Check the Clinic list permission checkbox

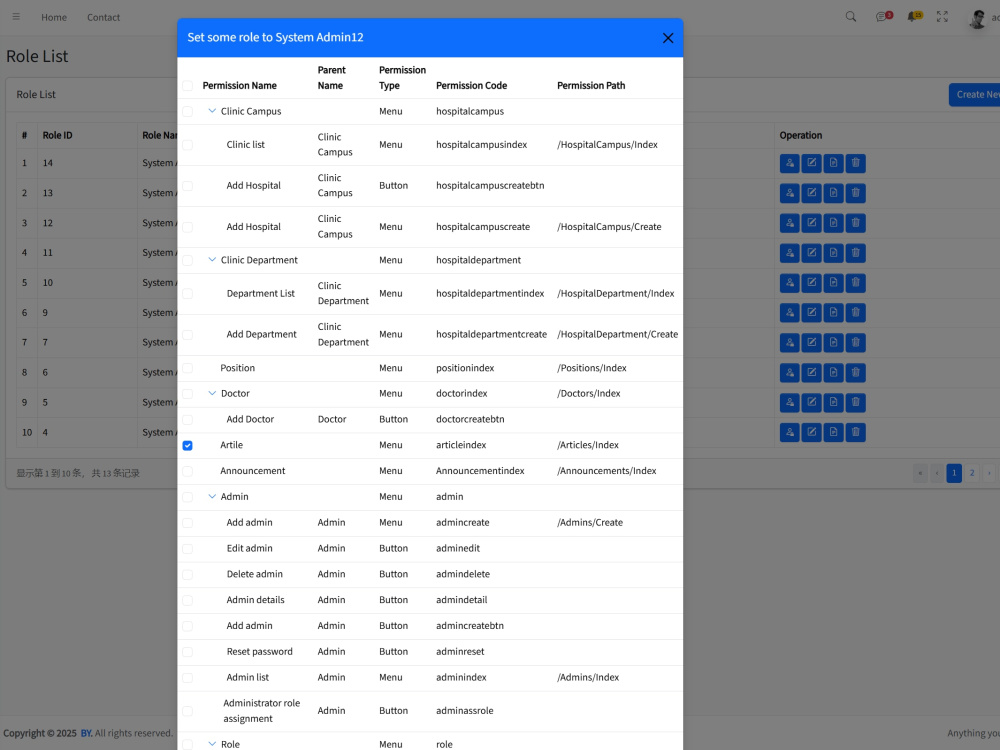(x=188, y=145)
